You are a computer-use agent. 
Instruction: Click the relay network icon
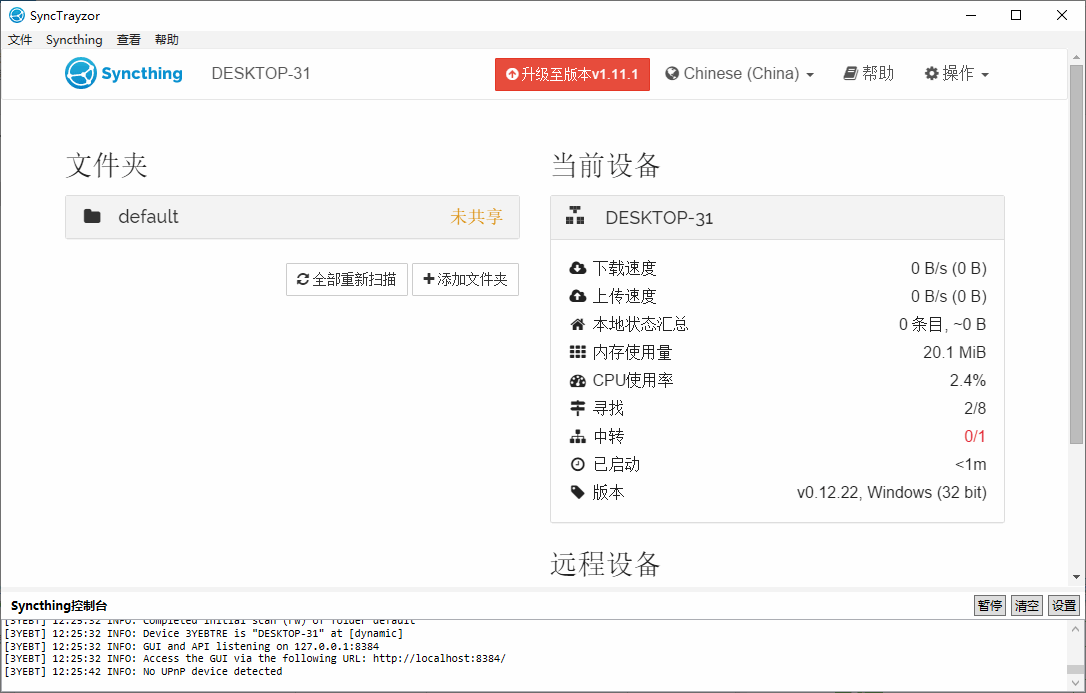(578, 437)
